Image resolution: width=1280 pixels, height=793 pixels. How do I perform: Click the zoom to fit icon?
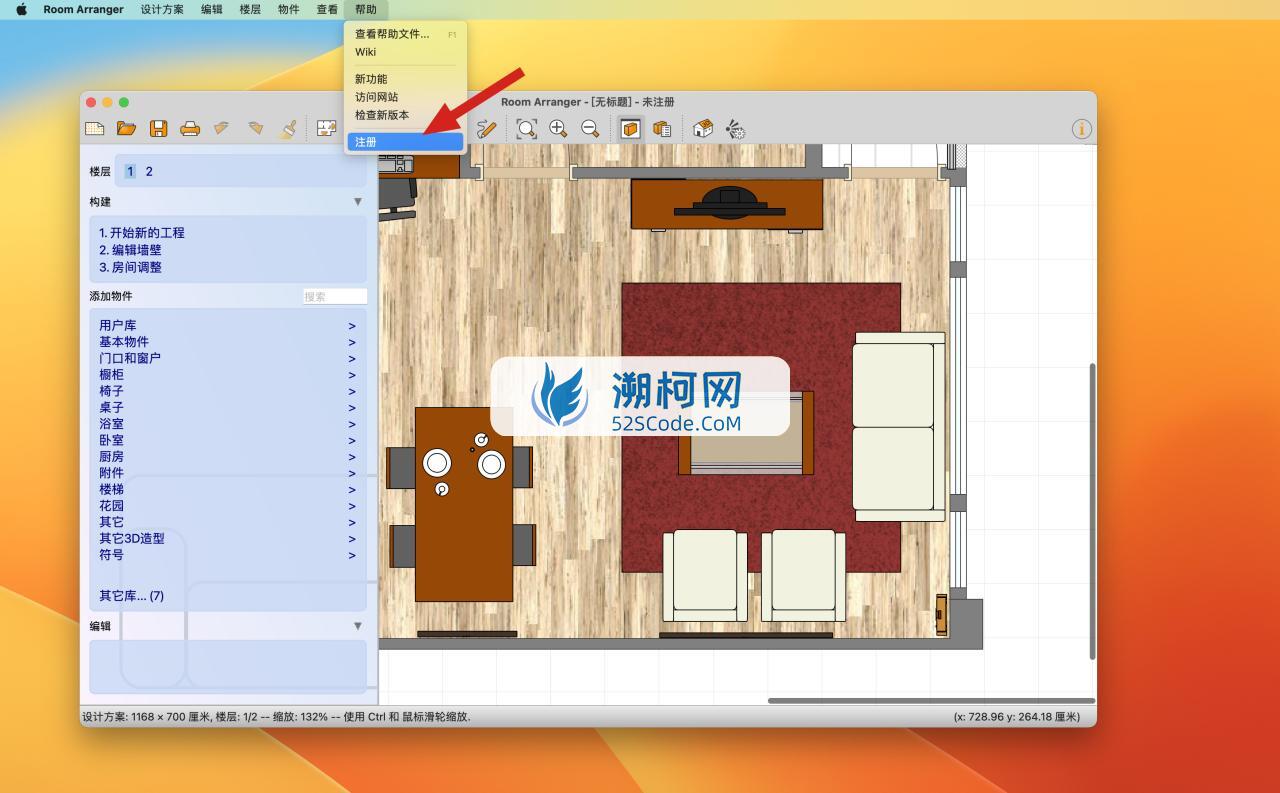(526, 128)
